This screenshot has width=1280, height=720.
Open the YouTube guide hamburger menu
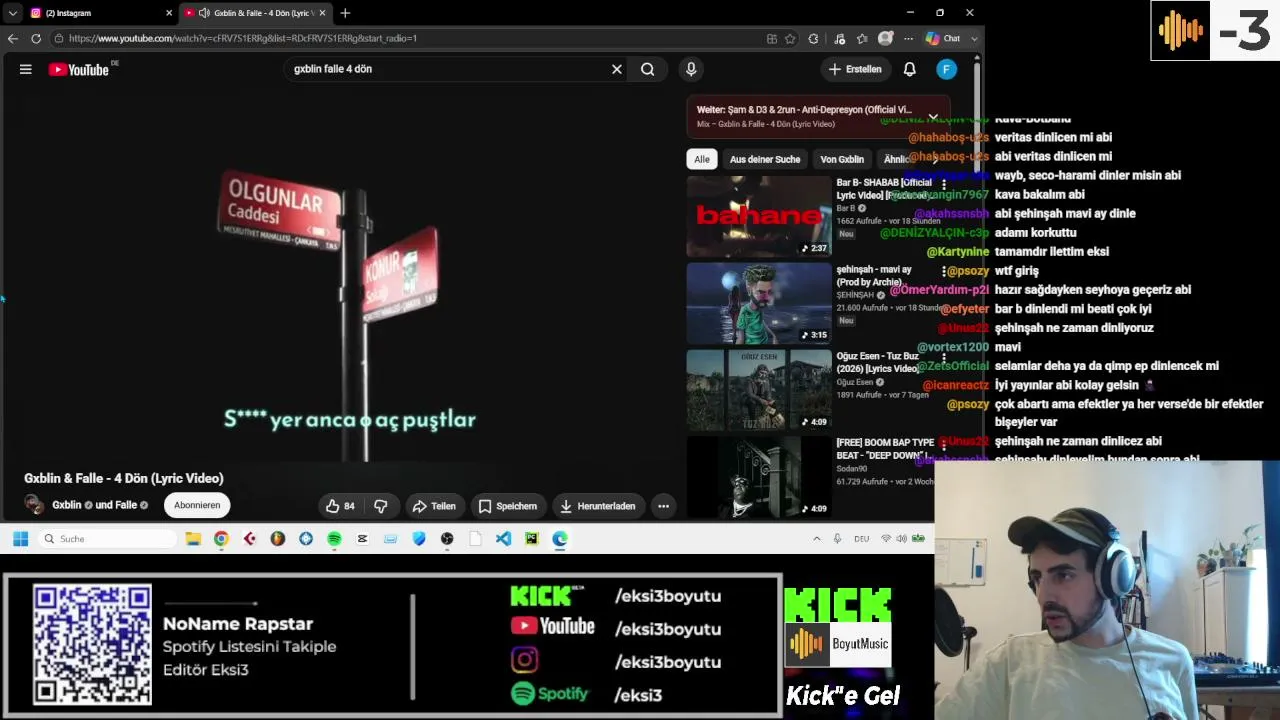pyautogui.click(x=26, y=69)
